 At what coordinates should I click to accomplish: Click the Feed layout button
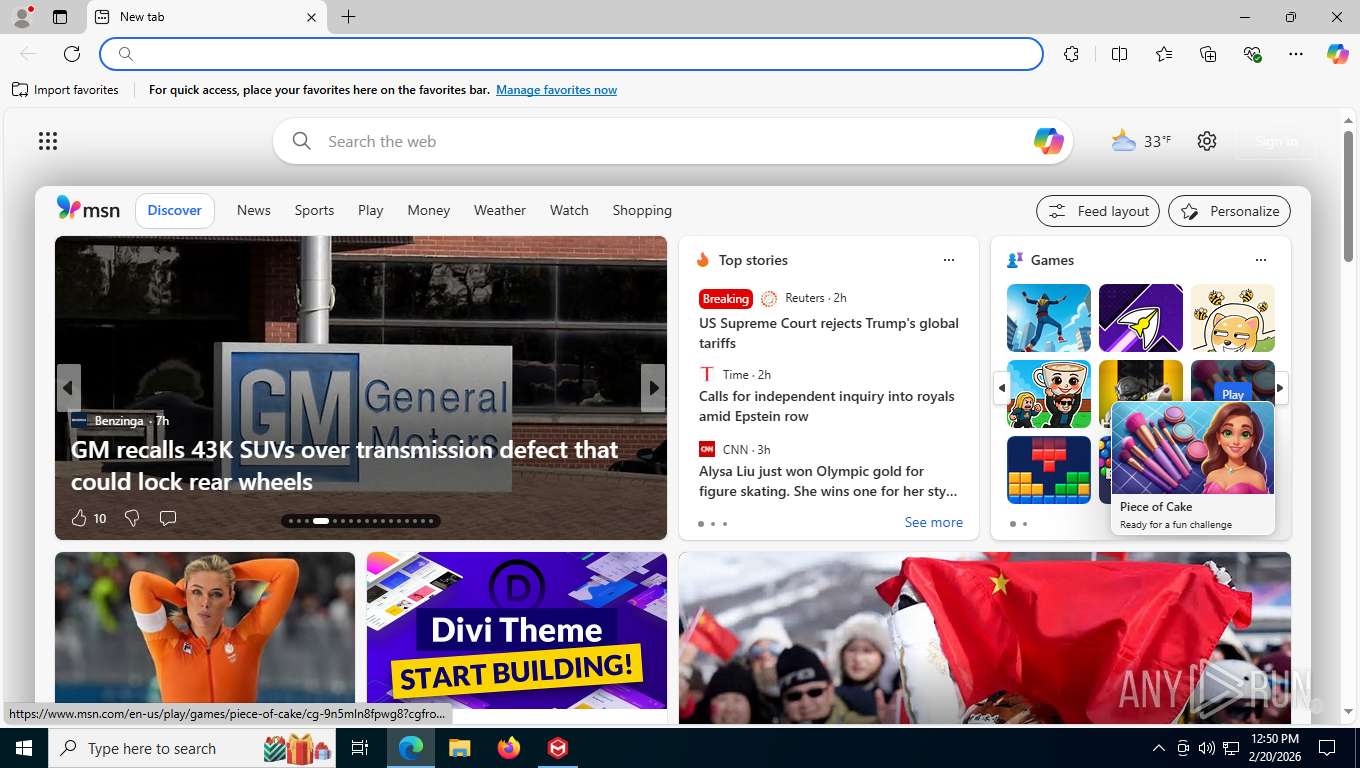pos(1098,211)
